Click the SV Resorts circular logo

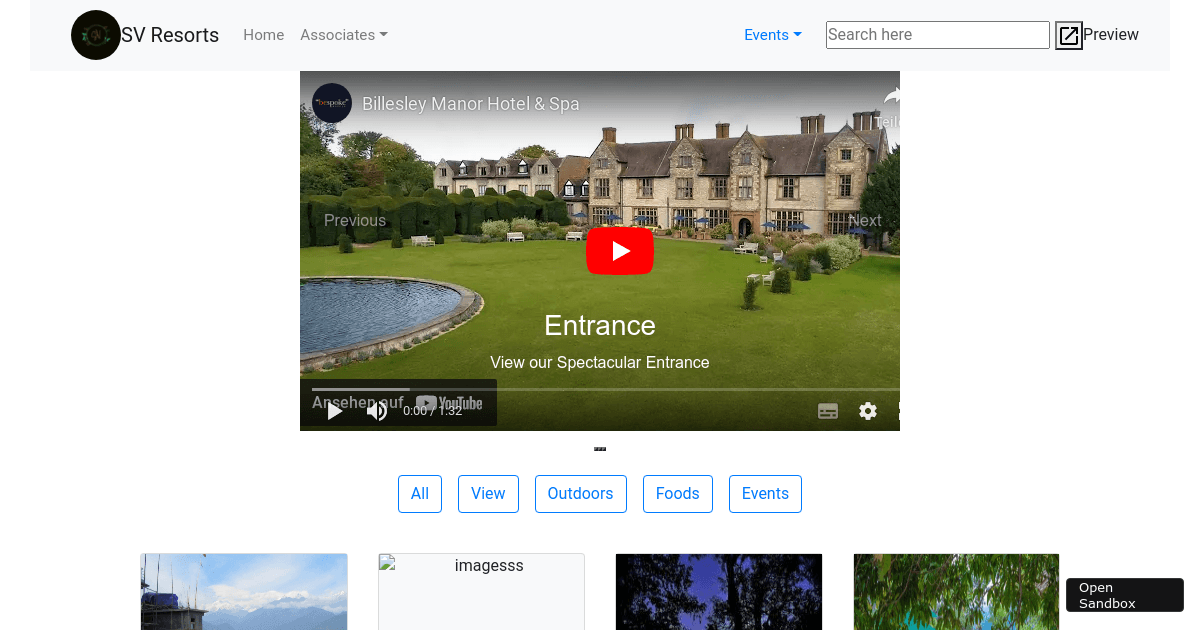click(x=96, y=35)
